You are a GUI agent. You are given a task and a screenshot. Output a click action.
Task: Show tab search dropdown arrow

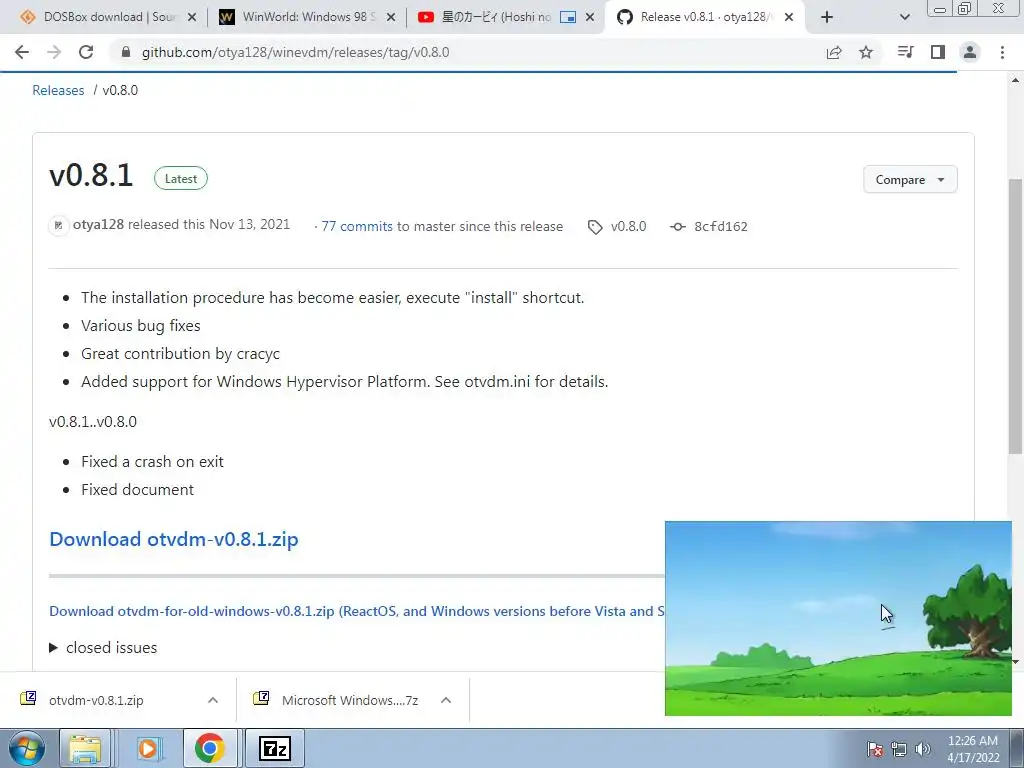(x=904, y=18)
